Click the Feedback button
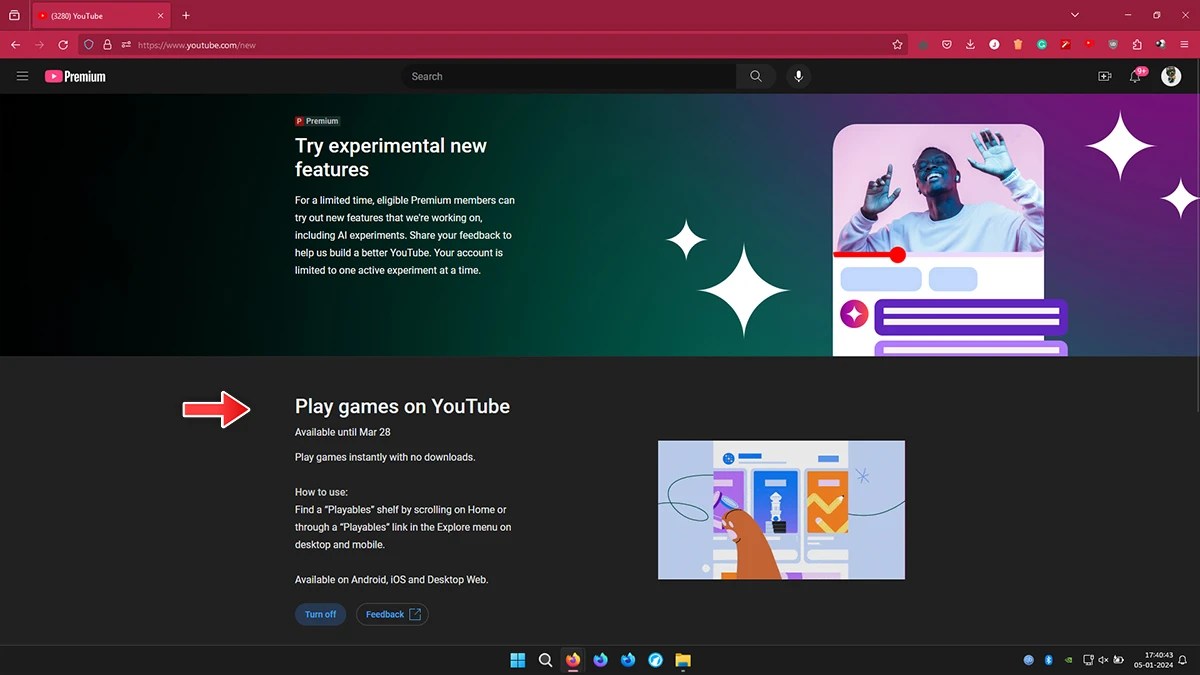This screenshot has width=1200, height=675. (392, 614)
